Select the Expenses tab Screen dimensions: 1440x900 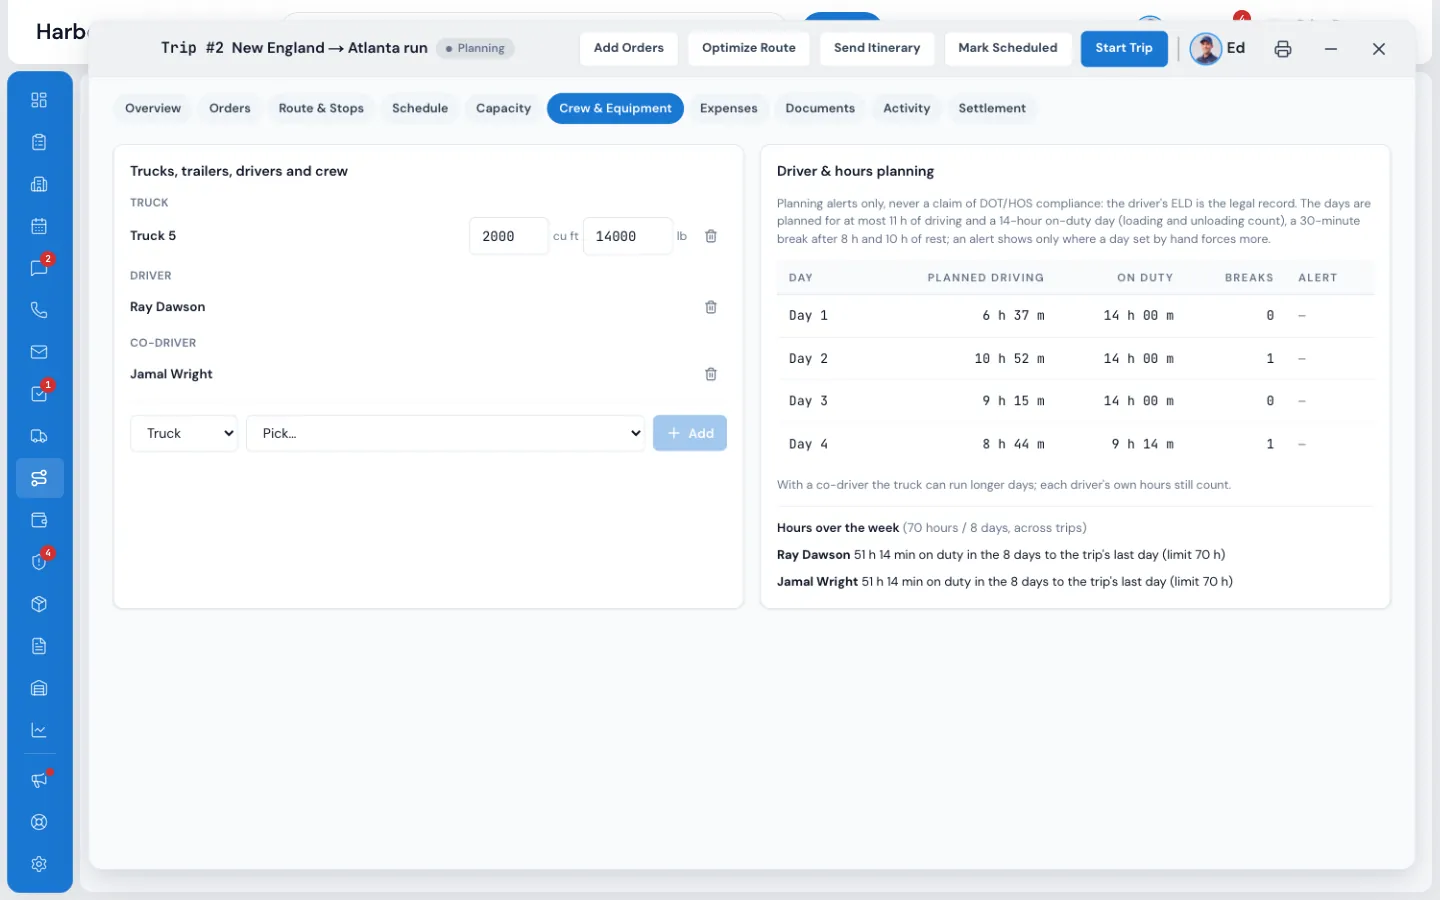tap(728, 108)
